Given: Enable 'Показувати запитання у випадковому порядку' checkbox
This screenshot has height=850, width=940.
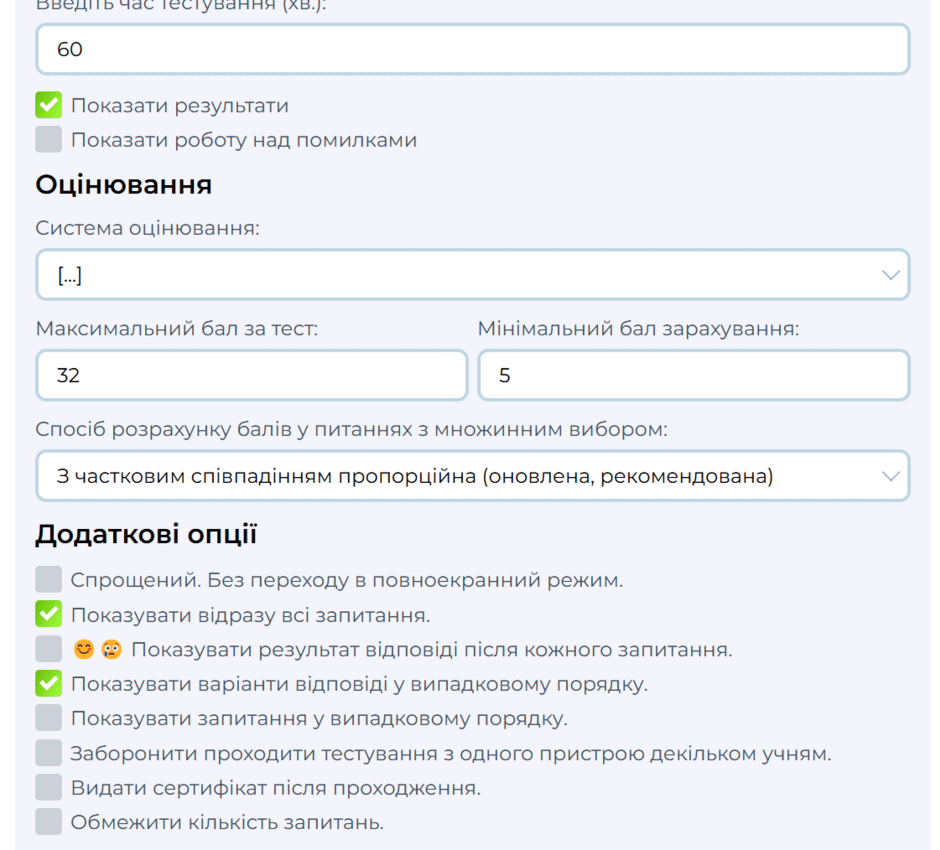Looking at the screenshot, I should point(49,718).
